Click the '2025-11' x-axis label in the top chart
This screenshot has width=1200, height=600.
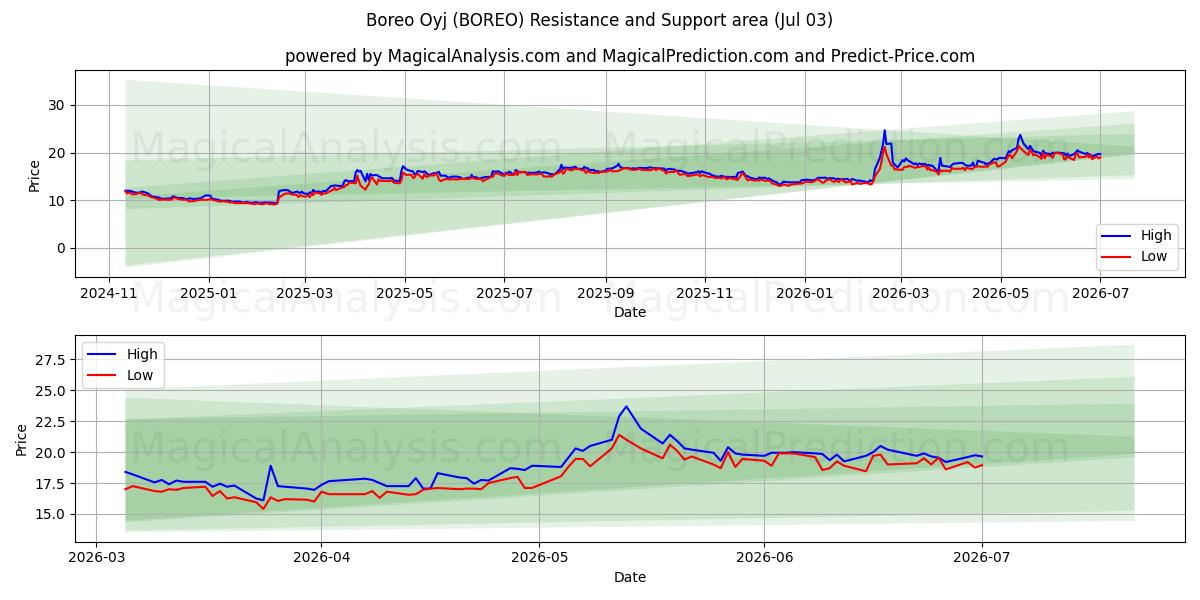click(x=705, y=294)
